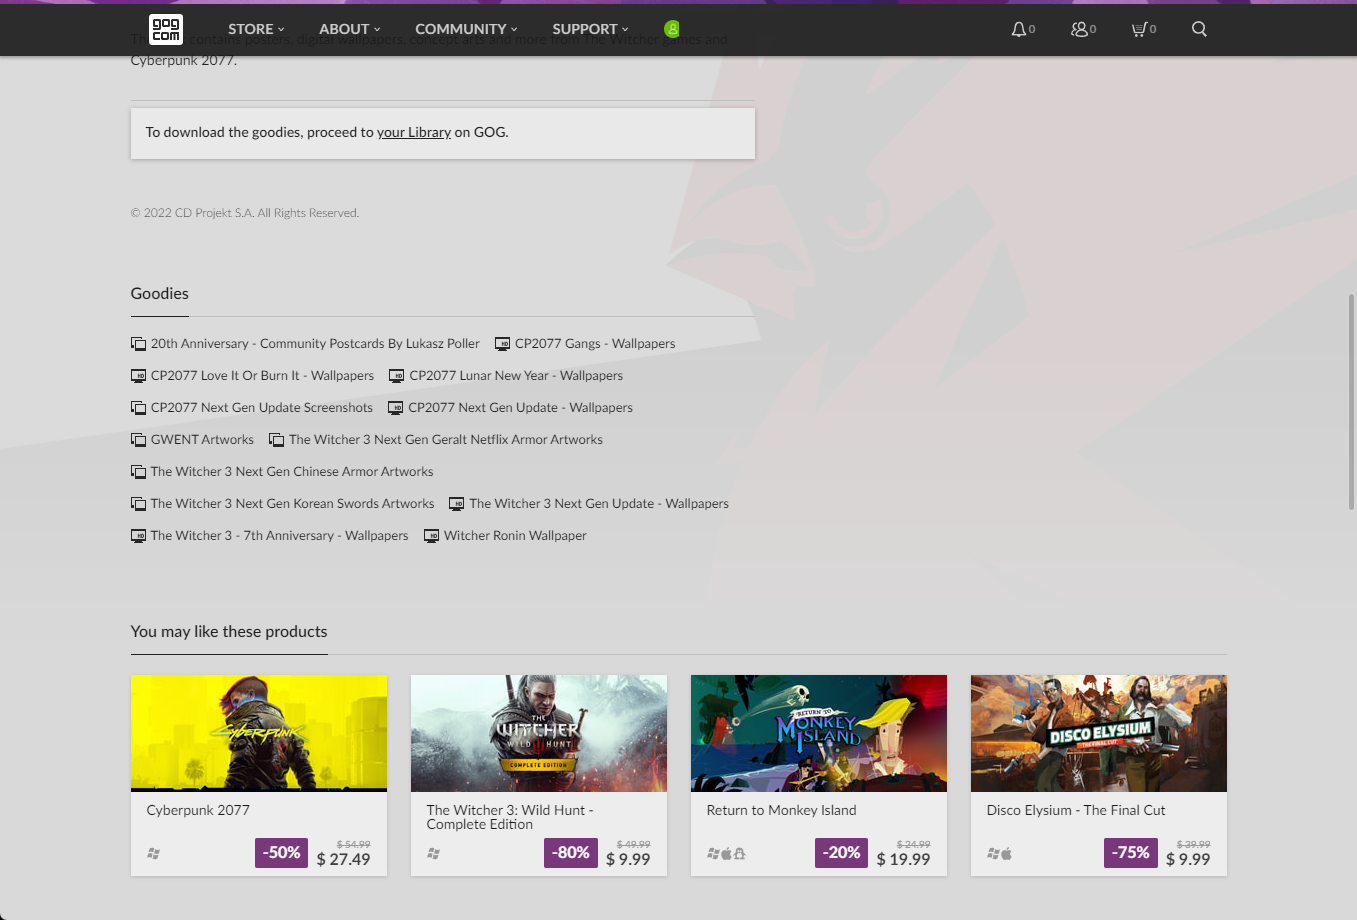
Task: Open the notifications bell
Action: pyautogui.click(x=1018, y=29)
